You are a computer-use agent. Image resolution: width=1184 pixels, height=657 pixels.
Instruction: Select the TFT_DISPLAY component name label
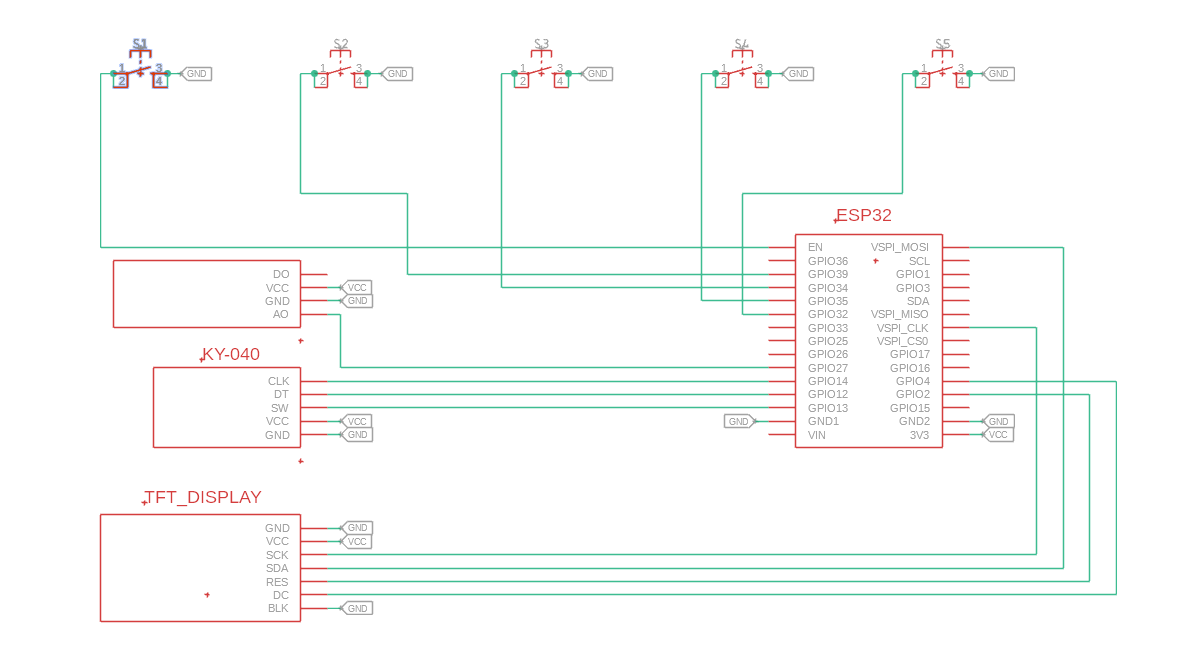point(203,497)
